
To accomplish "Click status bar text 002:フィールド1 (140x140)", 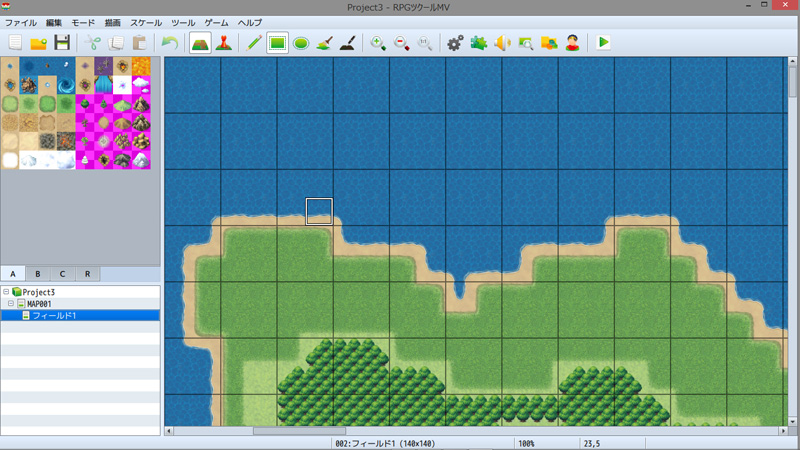I will point(385,444).
